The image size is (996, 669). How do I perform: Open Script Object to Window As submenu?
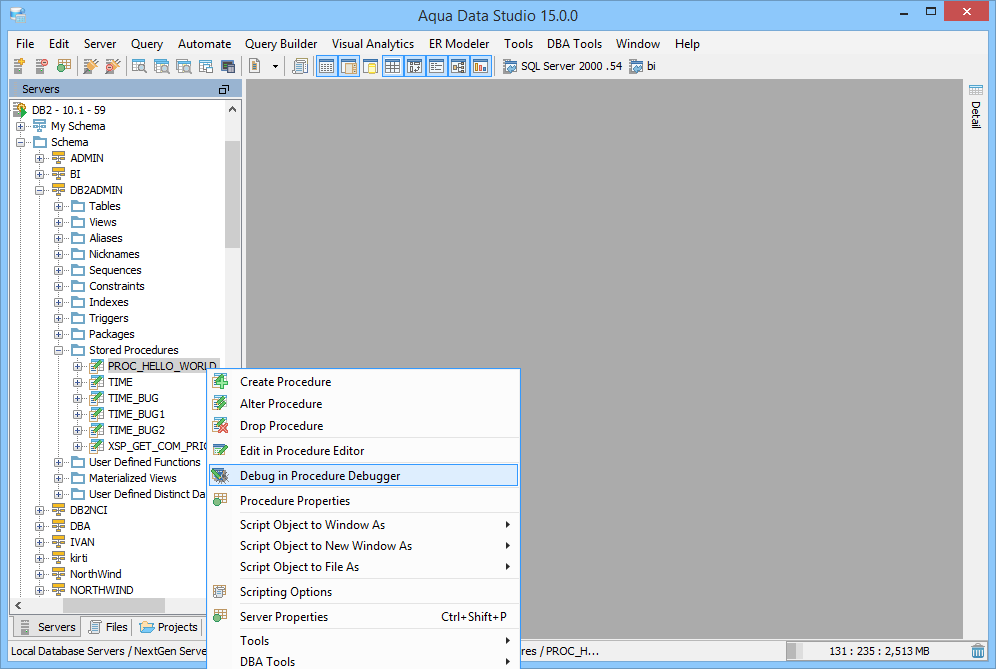(364, 525)
